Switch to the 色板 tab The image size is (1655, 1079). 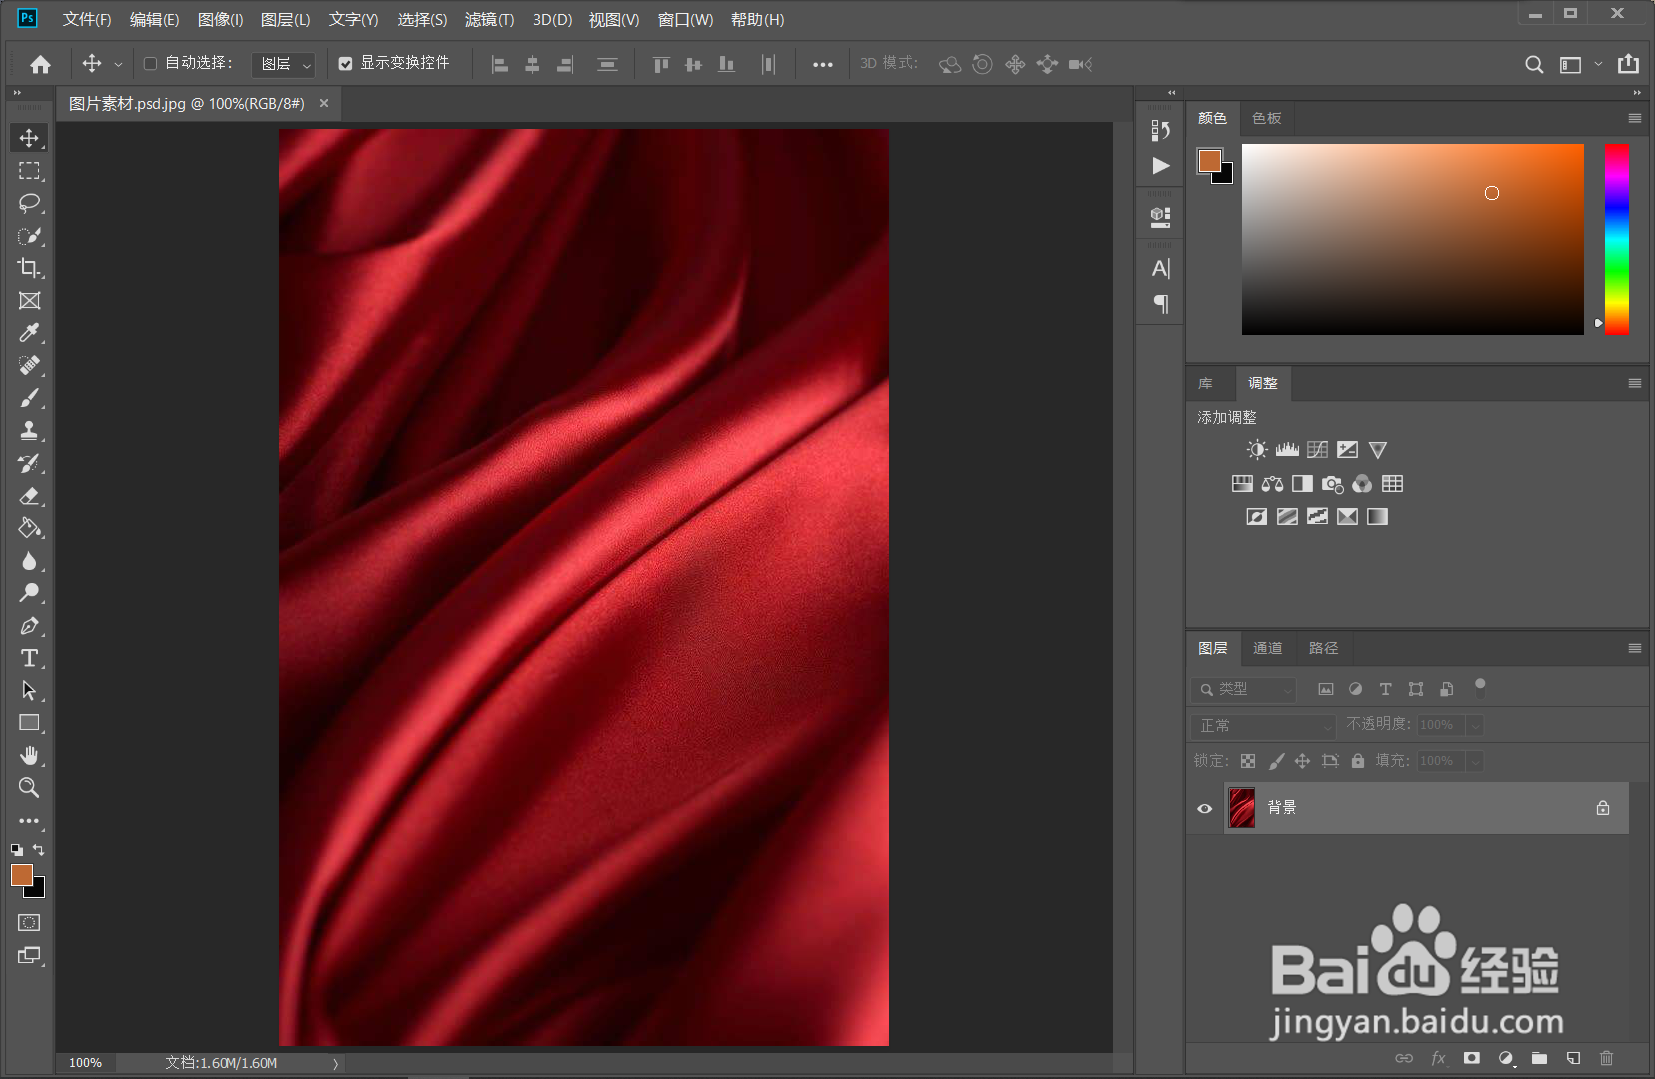click(1266, 118)
